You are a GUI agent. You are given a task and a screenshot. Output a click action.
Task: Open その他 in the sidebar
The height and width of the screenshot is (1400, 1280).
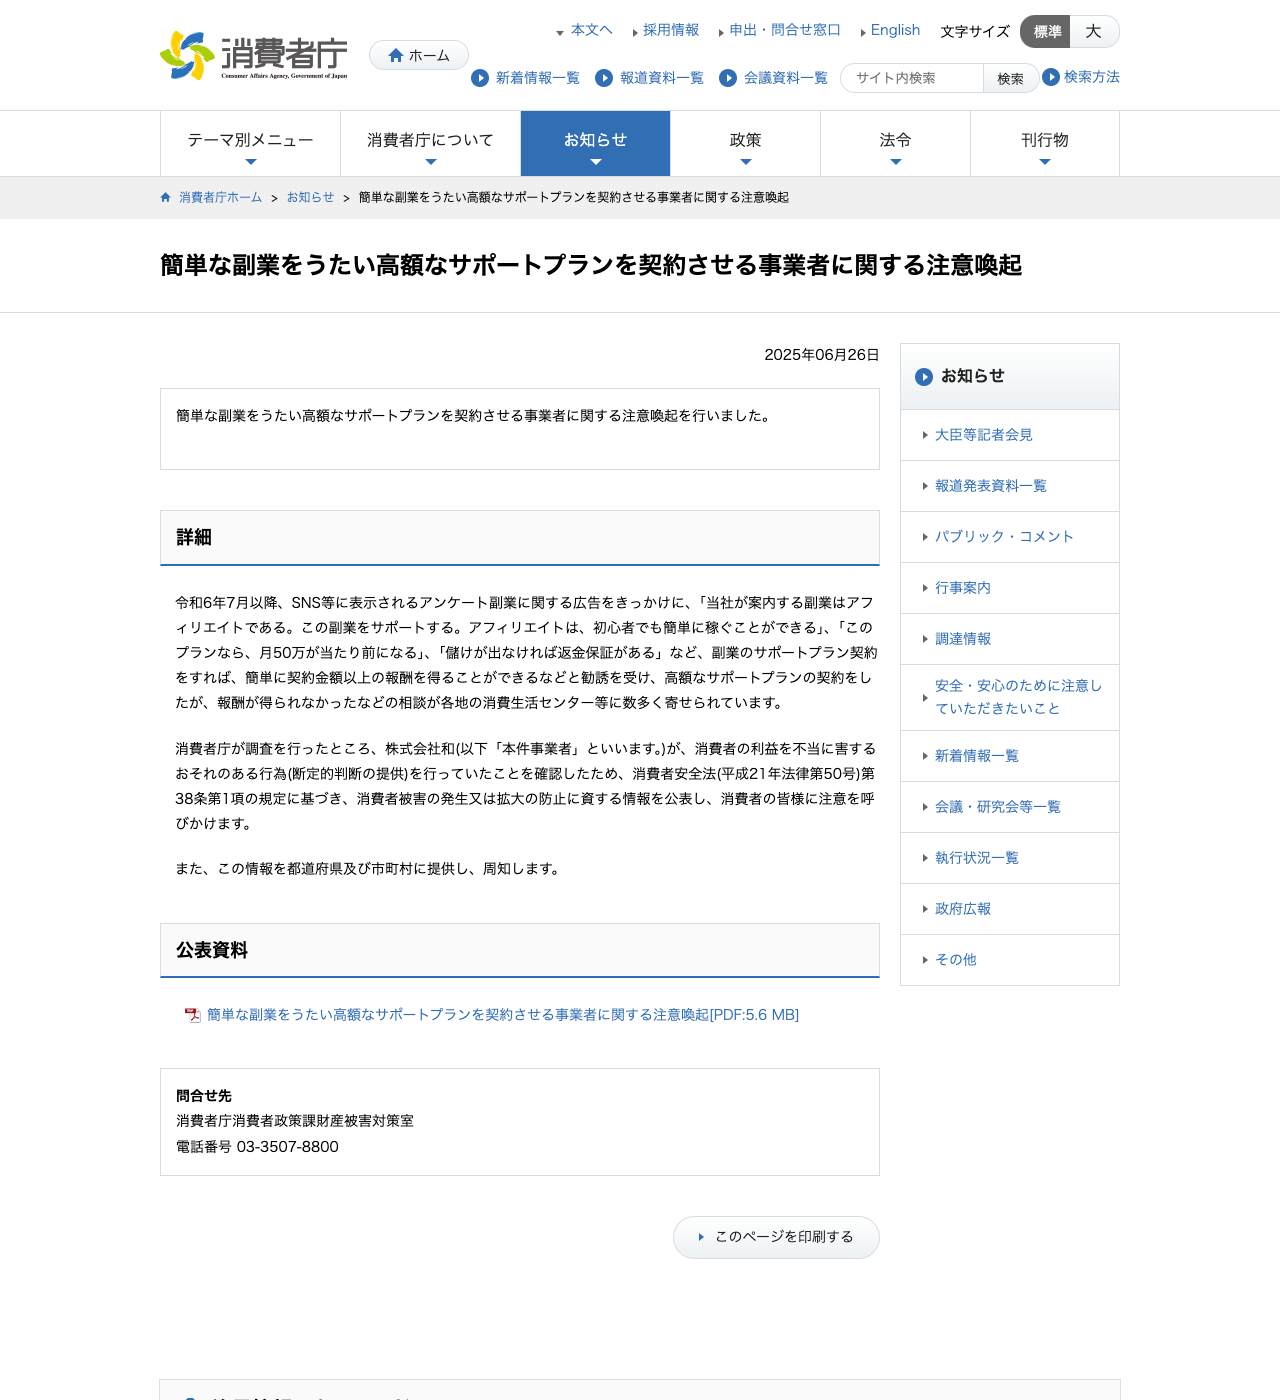coord(1010,960)
